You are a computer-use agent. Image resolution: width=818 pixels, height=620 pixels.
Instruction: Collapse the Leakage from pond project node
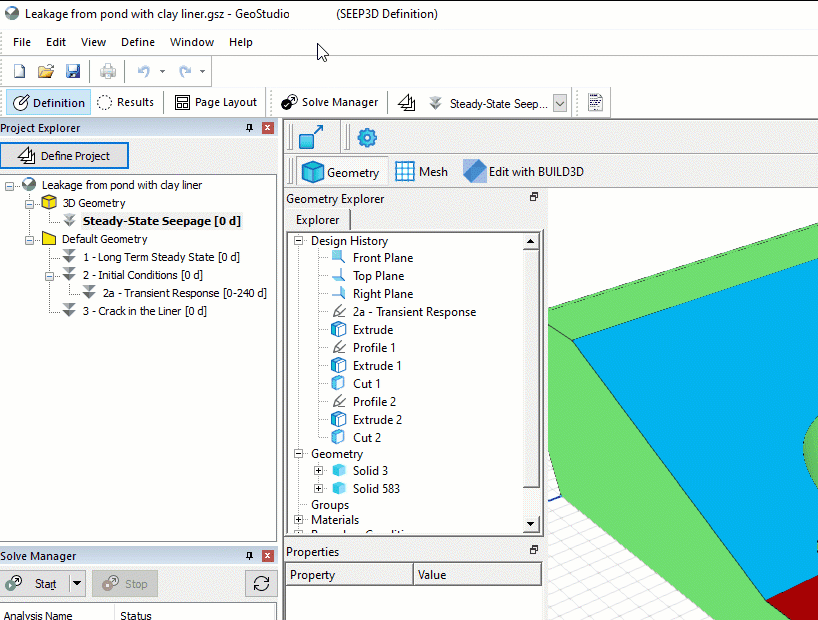(x=9, y=186)
